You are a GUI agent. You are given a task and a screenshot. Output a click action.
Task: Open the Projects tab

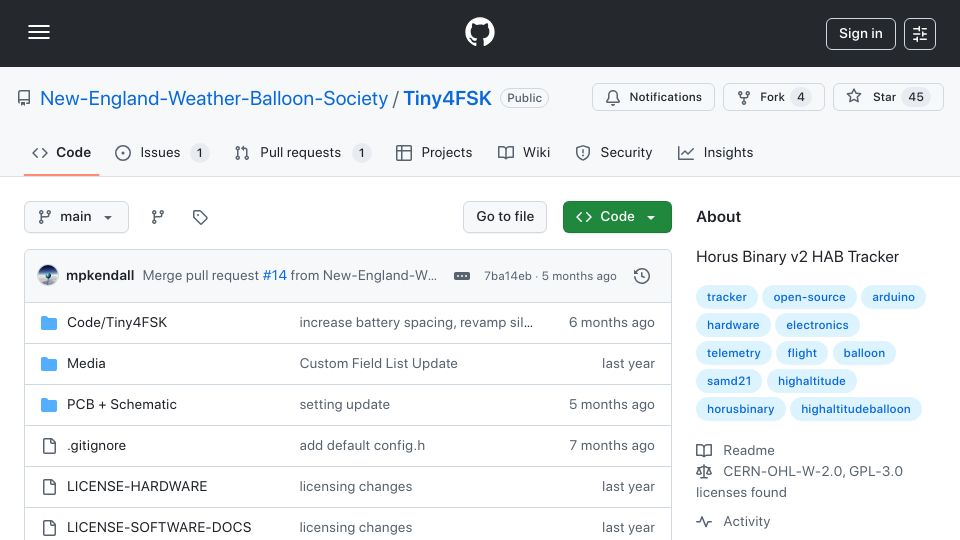[434, 152]
